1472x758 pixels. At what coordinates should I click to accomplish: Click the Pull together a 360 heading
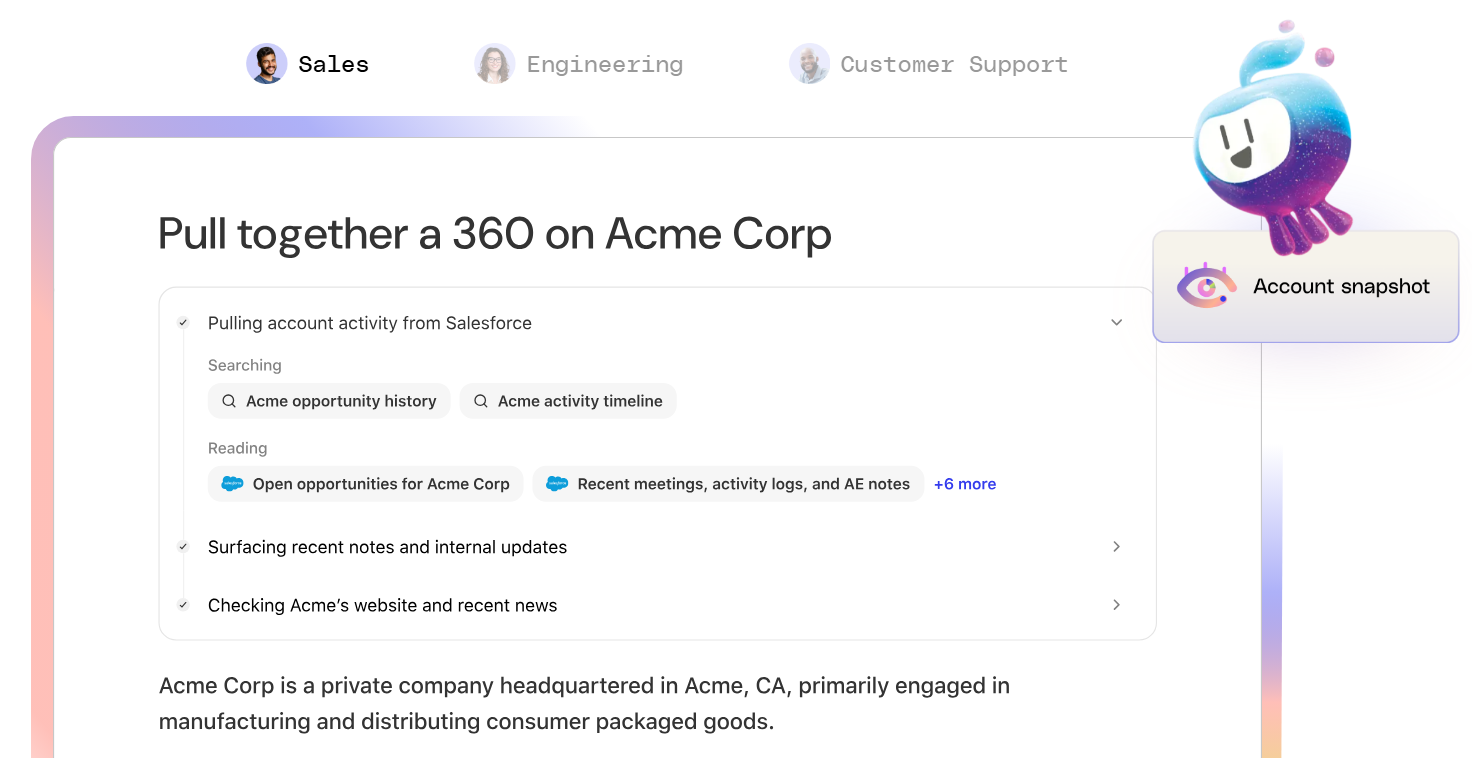click(x=495, y=234)
